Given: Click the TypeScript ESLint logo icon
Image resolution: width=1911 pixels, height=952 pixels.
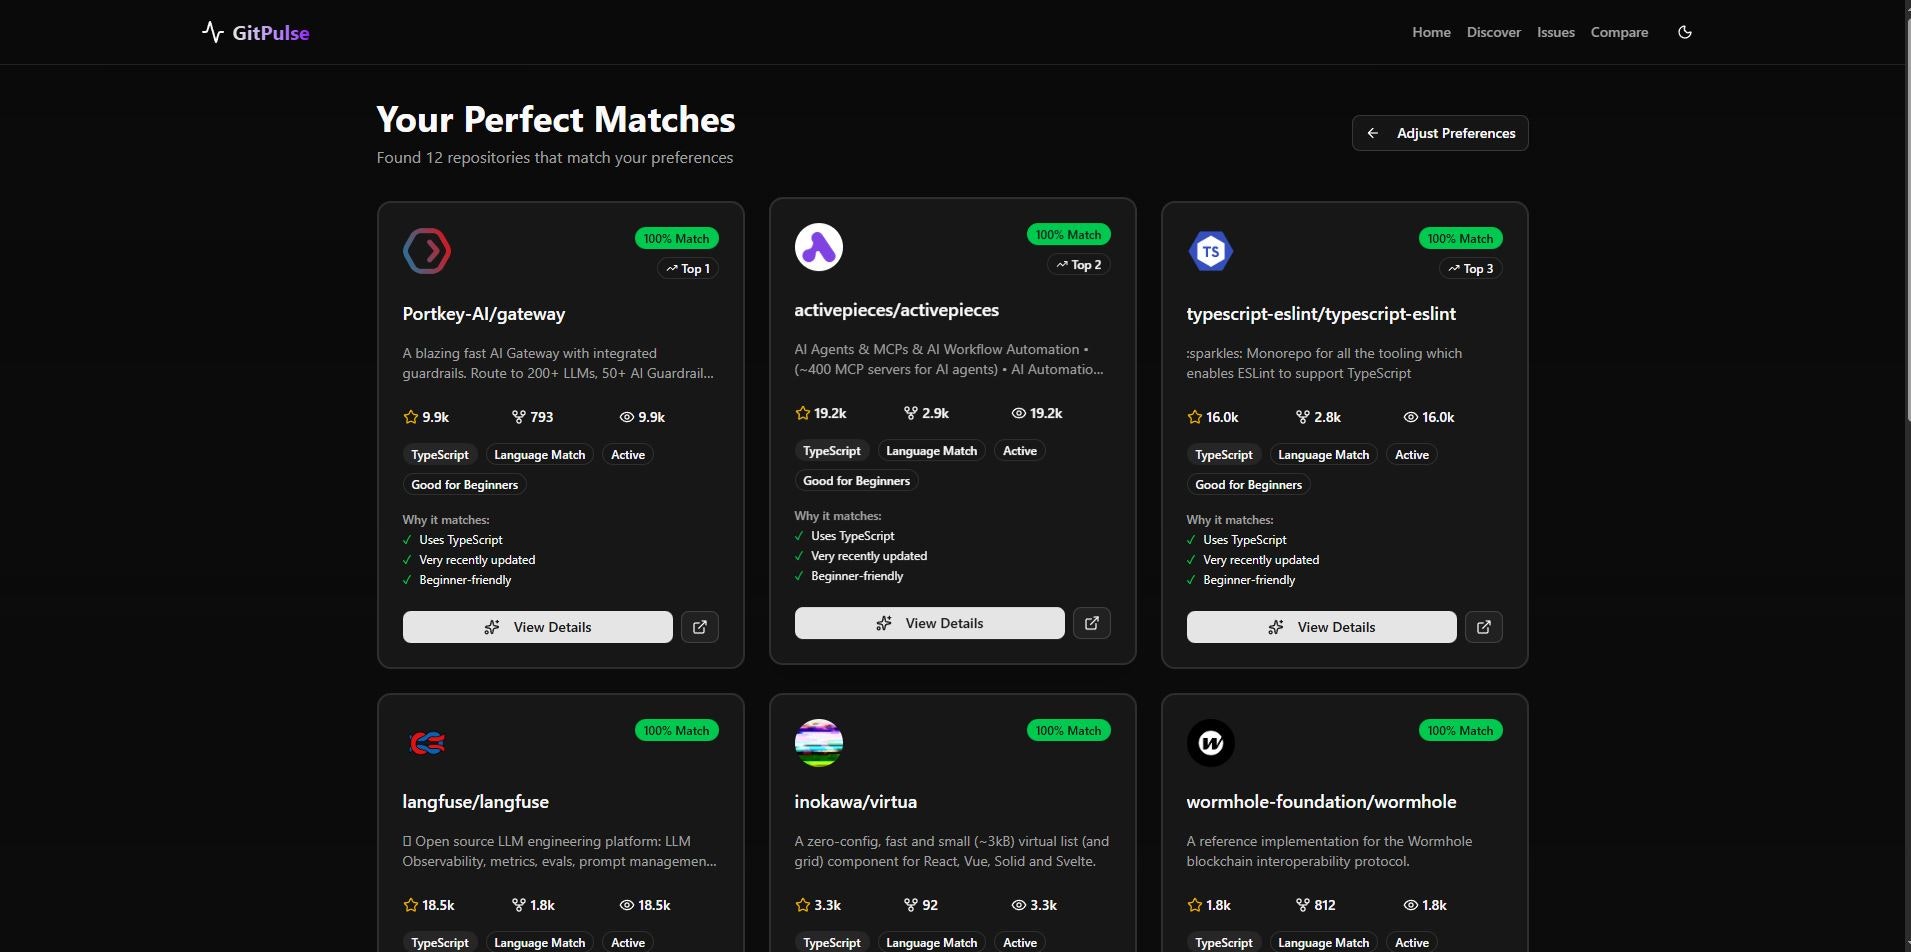Looking at the screenshot, I should [1210, 250].
